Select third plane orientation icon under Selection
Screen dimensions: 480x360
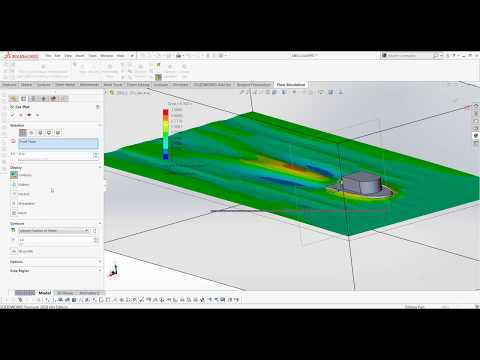pyautogui.click(x=40, y=133)
